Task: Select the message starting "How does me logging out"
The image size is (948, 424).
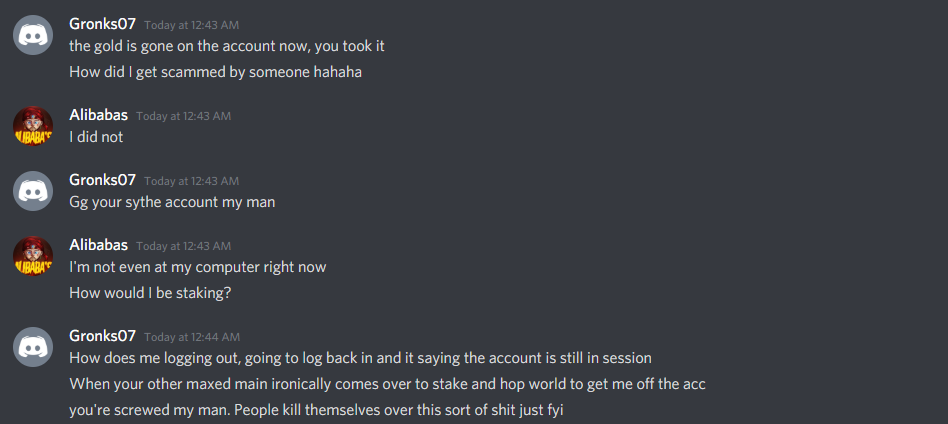Action: tap(360, 358)
